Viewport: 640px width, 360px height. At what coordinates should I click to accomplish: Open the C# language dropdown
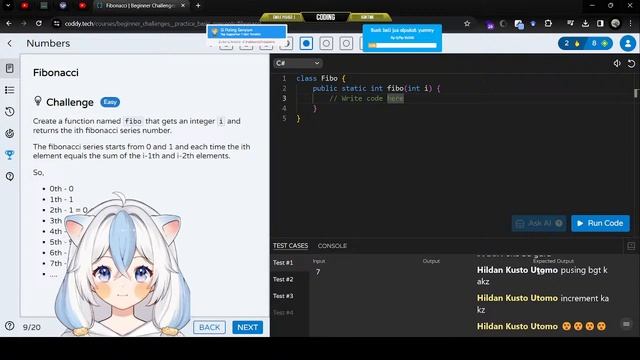click(298, 63)
